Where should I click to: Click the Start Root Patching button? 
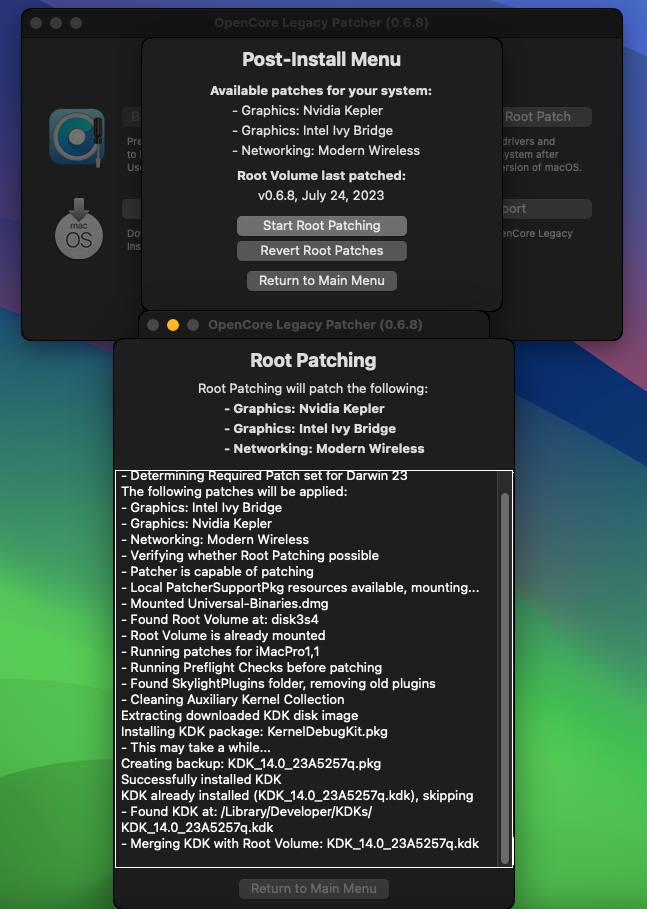click(x=322, y=226)
